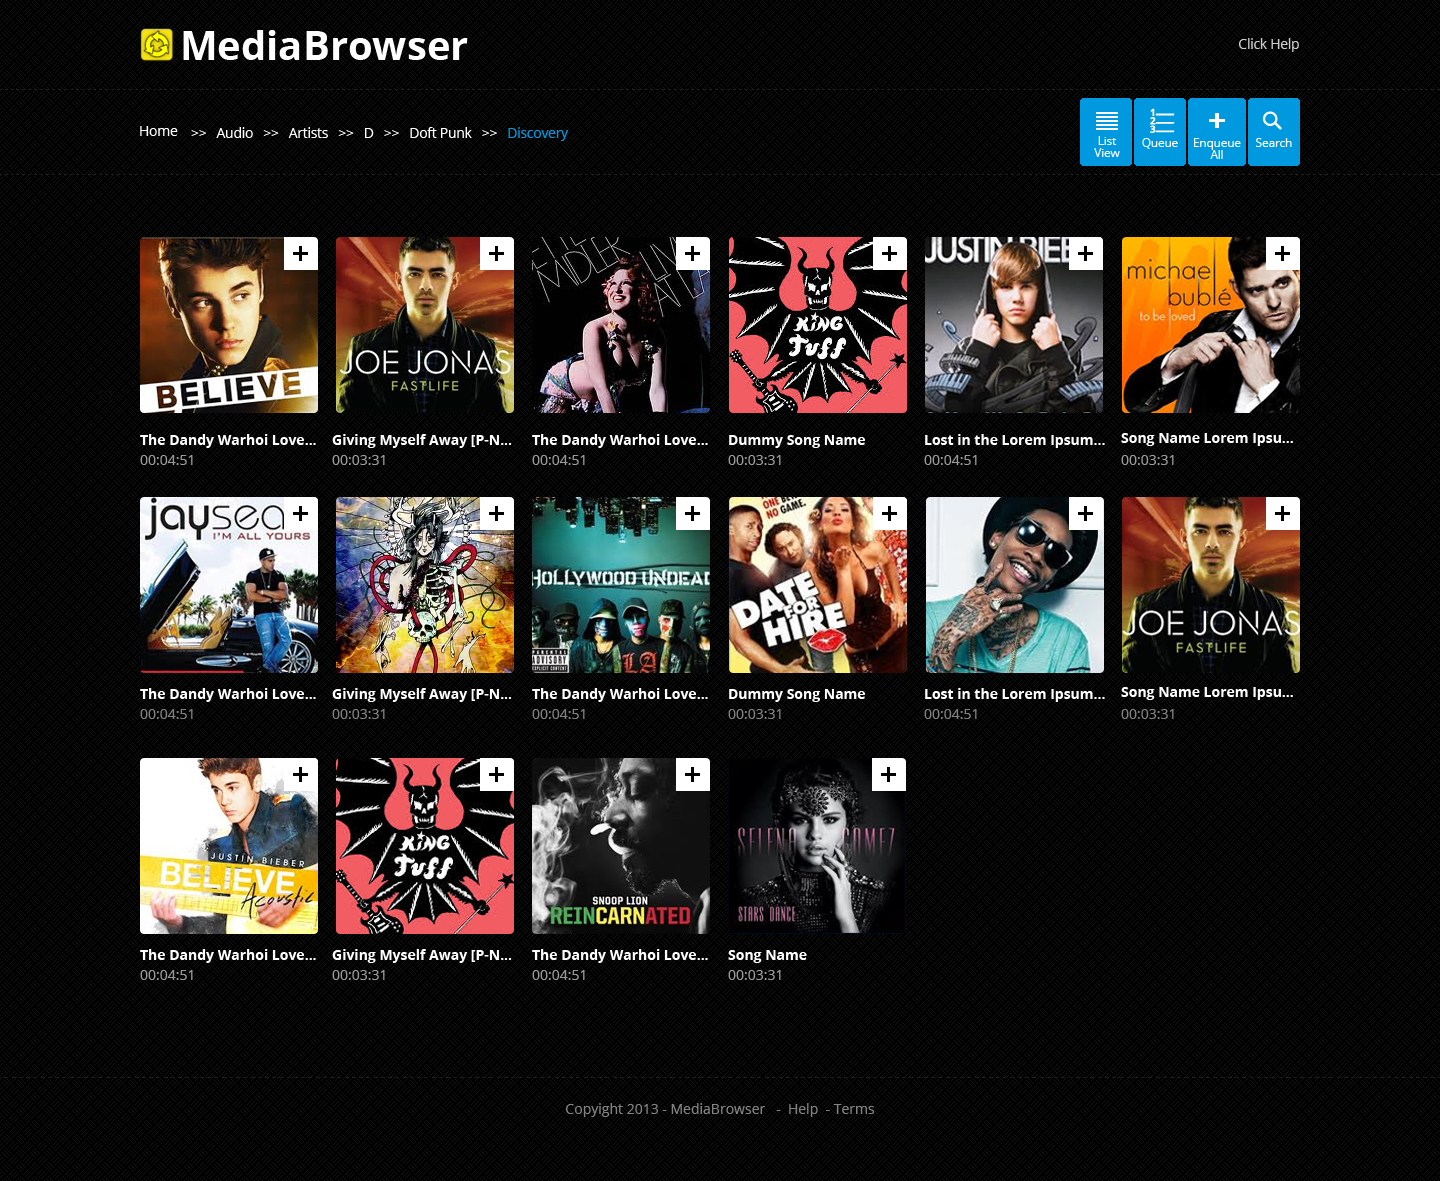Click plus on the Hollywood Undead cover
The height and width of the screenshot is (1181, 1440).
[x=693, y=514]
